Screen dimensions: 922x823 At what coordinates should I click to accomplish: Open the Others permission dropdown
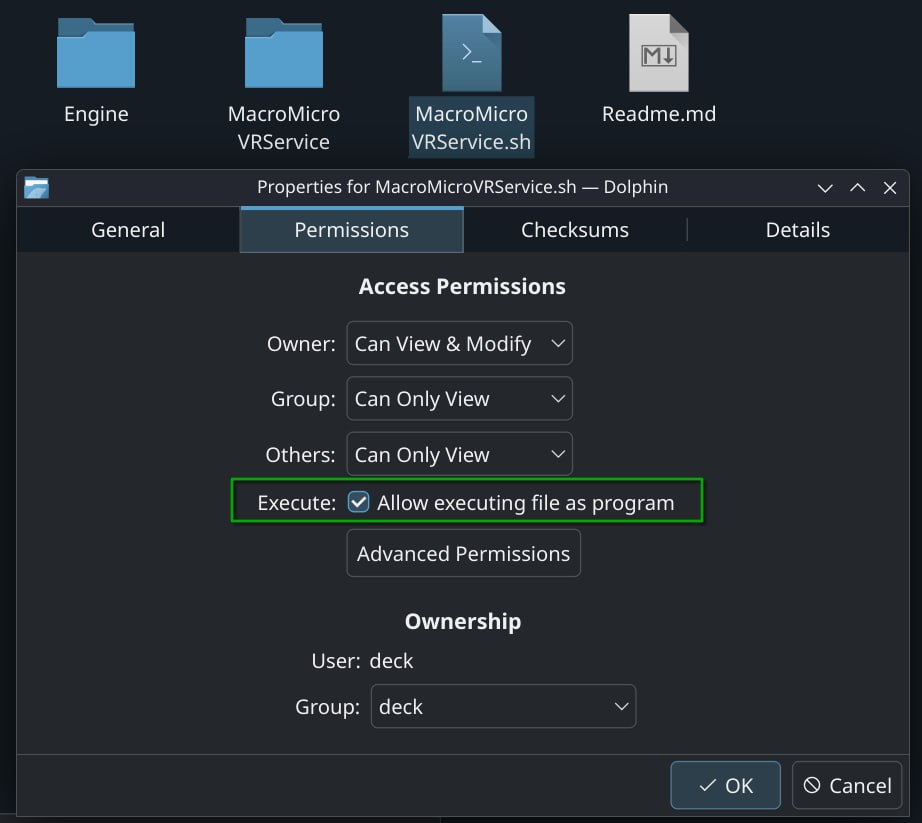(459, 454)
